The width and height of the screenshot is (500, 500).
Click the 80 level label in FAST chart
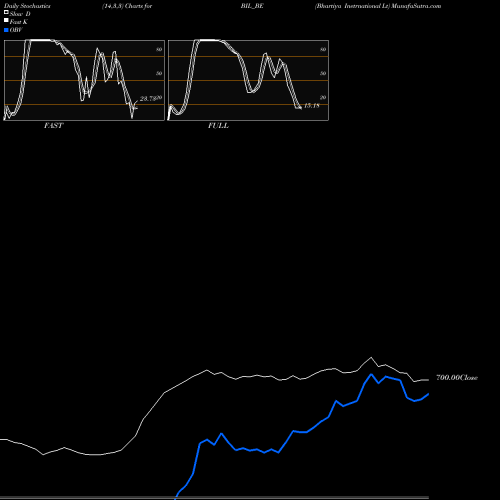pos(159,49)
